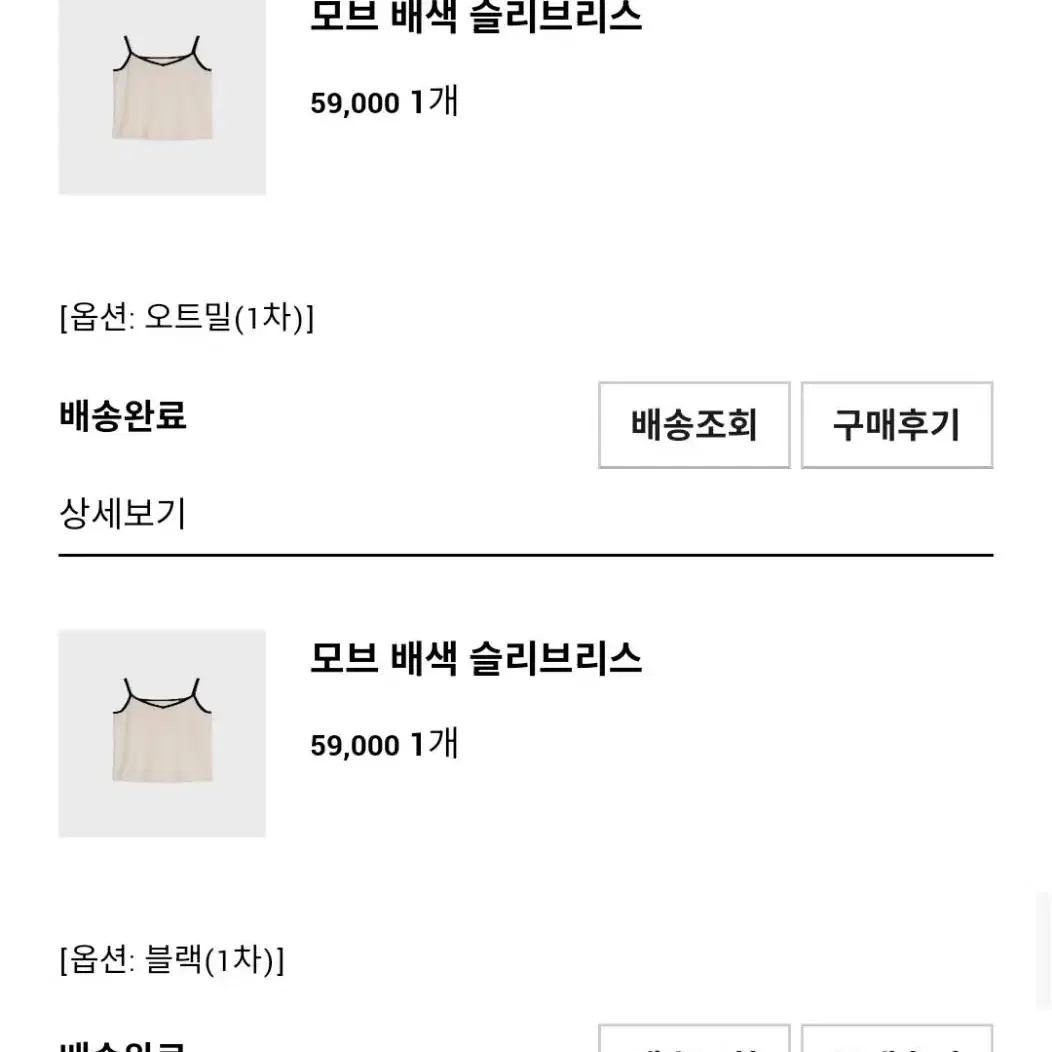Select the 59,000 price of the 블랙 item

tap(355, 745)
